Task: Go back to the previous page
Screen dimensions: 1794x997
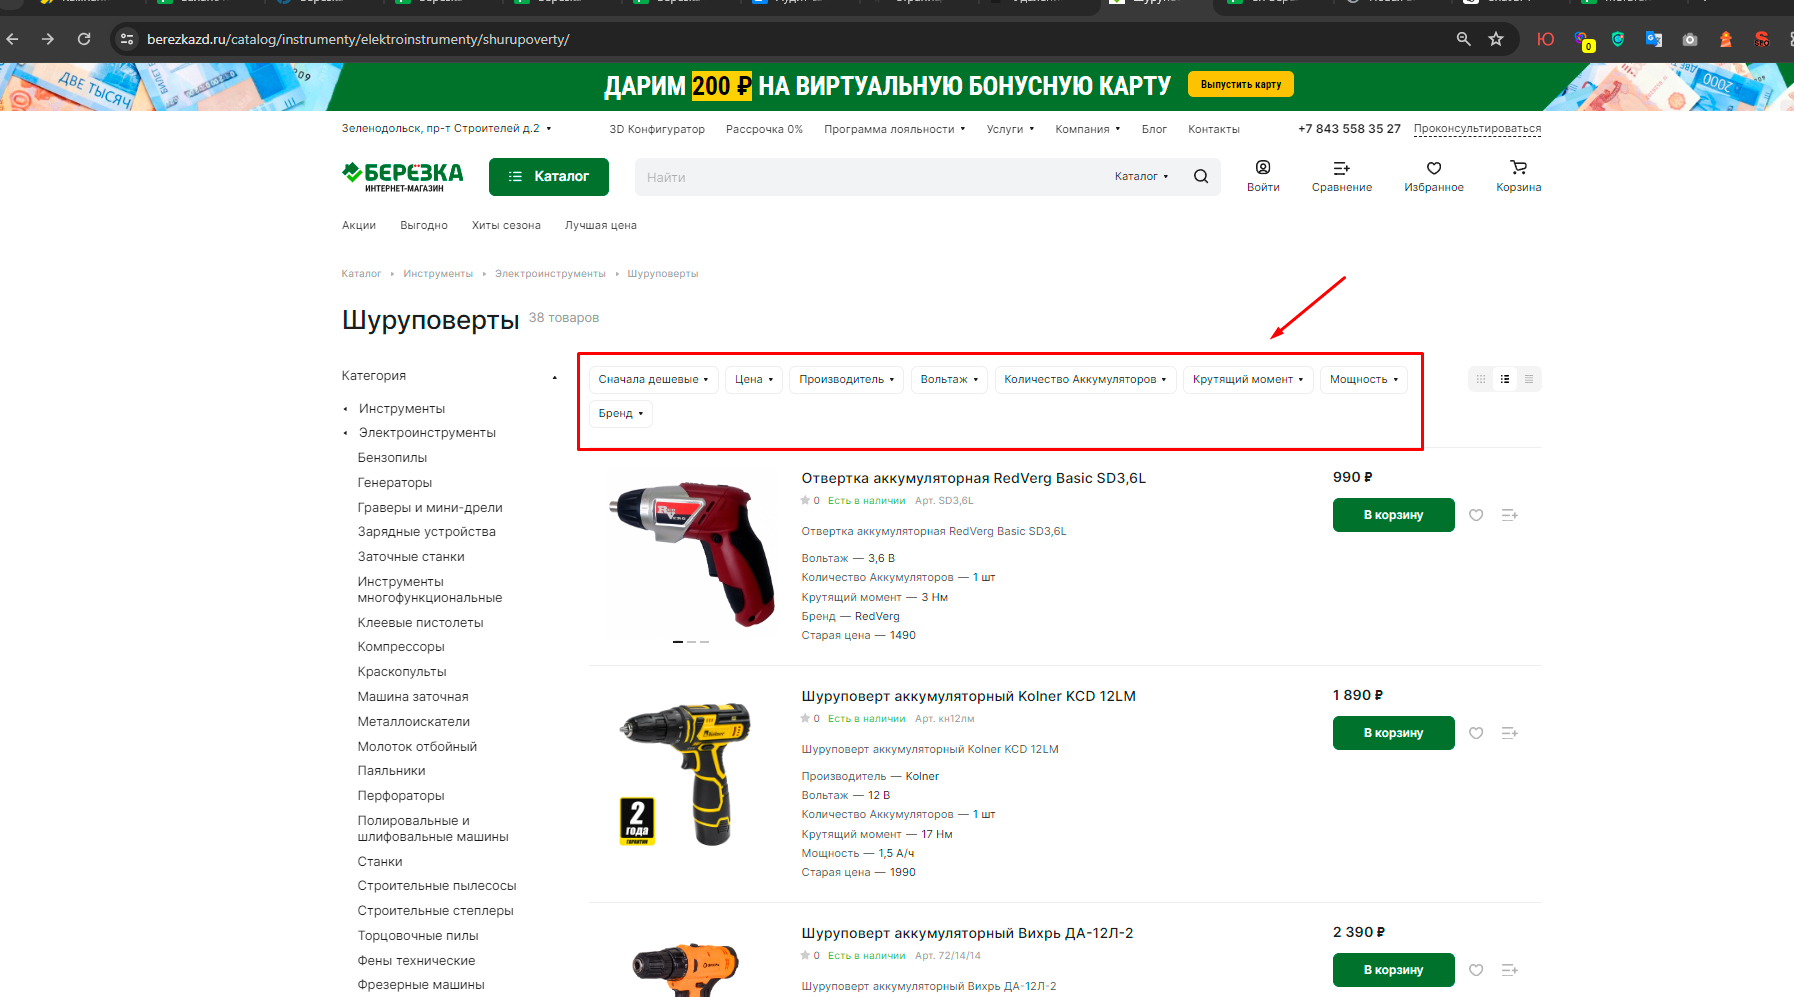Action: coord(12,39)
